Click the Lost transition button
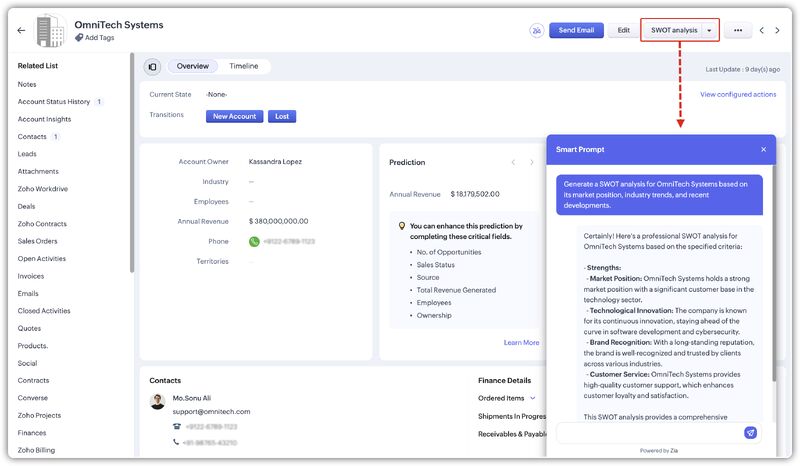Image resolution: width=800 pixels, height=466 pixels. coord(282,116)
